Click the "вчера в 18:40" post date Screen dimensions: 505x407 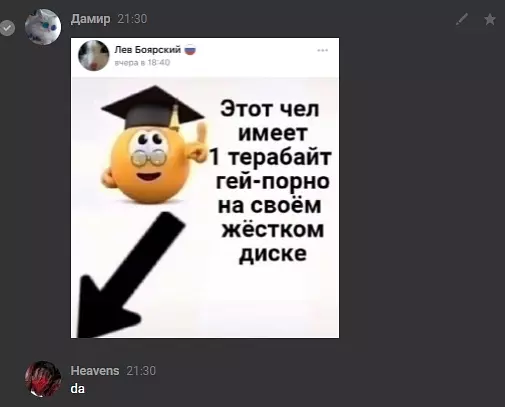click(142, 63)
